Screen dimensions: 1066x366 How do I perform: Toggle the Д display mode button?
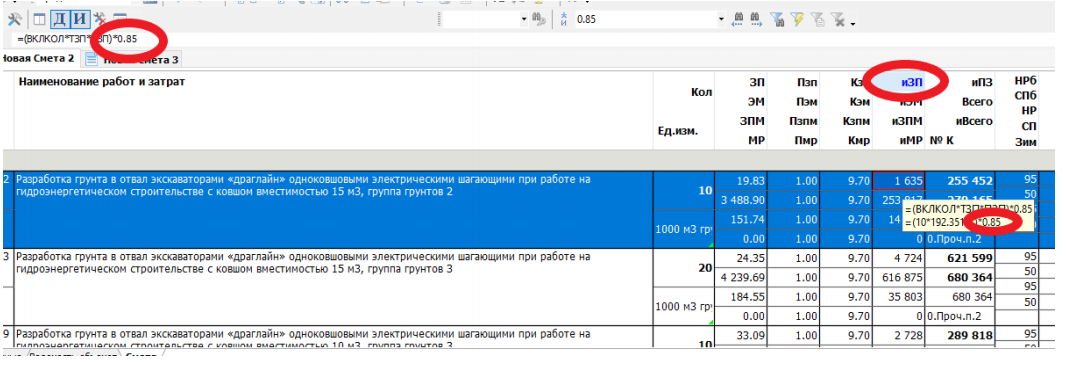click(x=60, y=19)
